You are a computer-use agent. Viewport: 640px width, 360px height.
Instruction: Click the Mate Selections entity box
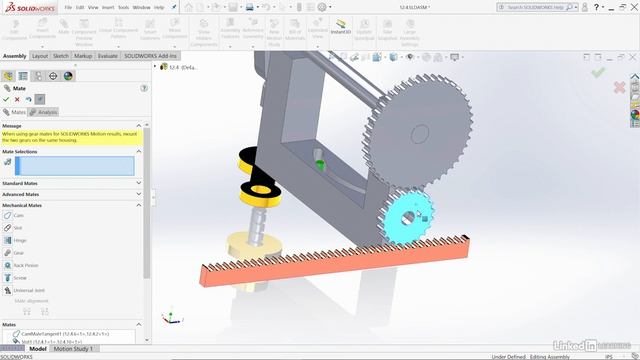coord(75,166)
